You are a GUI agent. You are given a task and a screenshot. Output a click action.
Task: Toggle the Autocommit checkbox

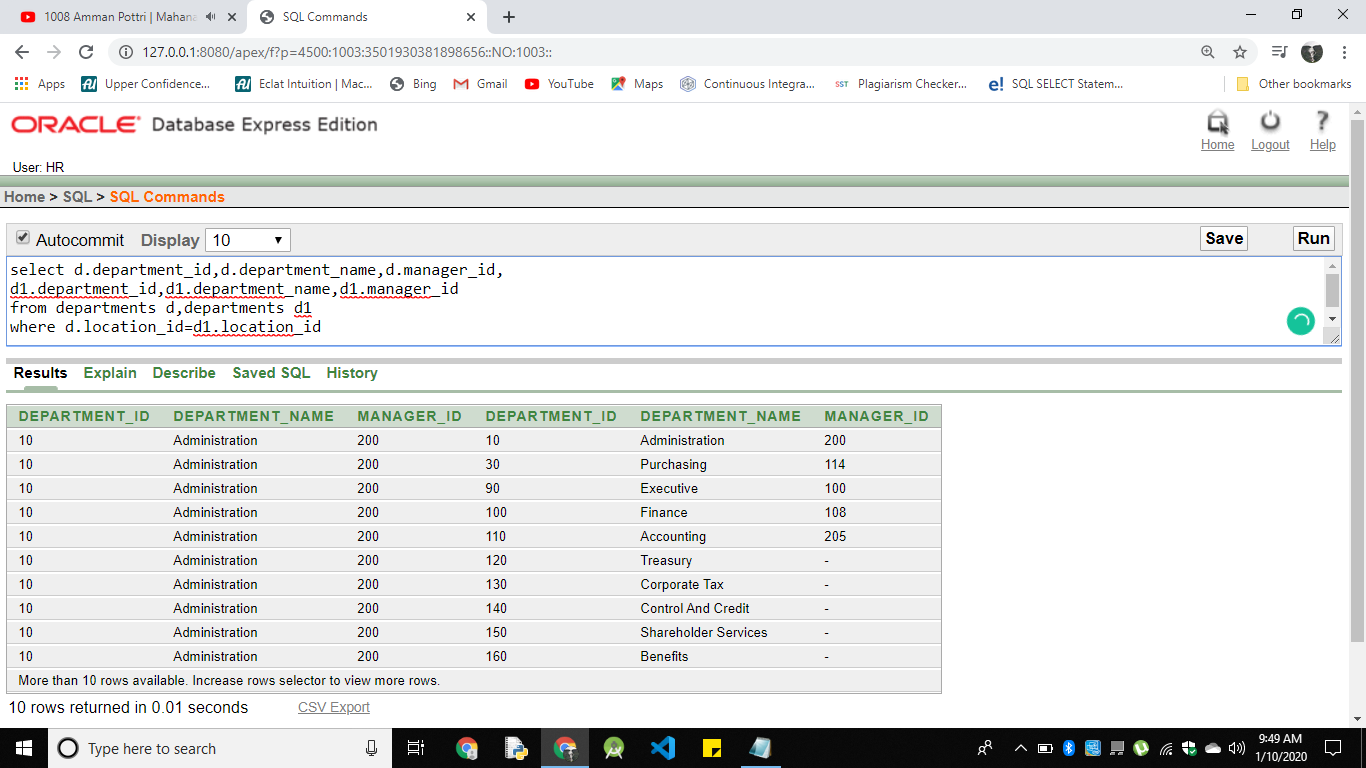(23, 238)
